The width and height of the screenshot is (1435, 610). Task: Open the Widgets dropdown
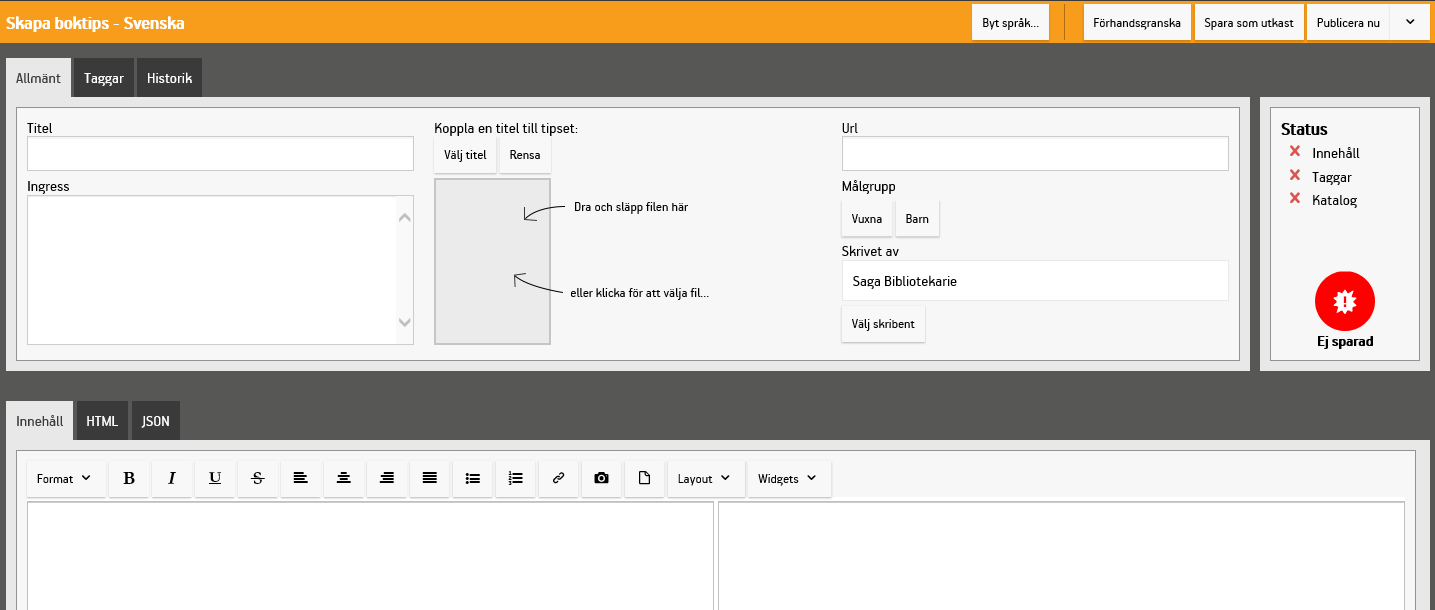(789, 479)
